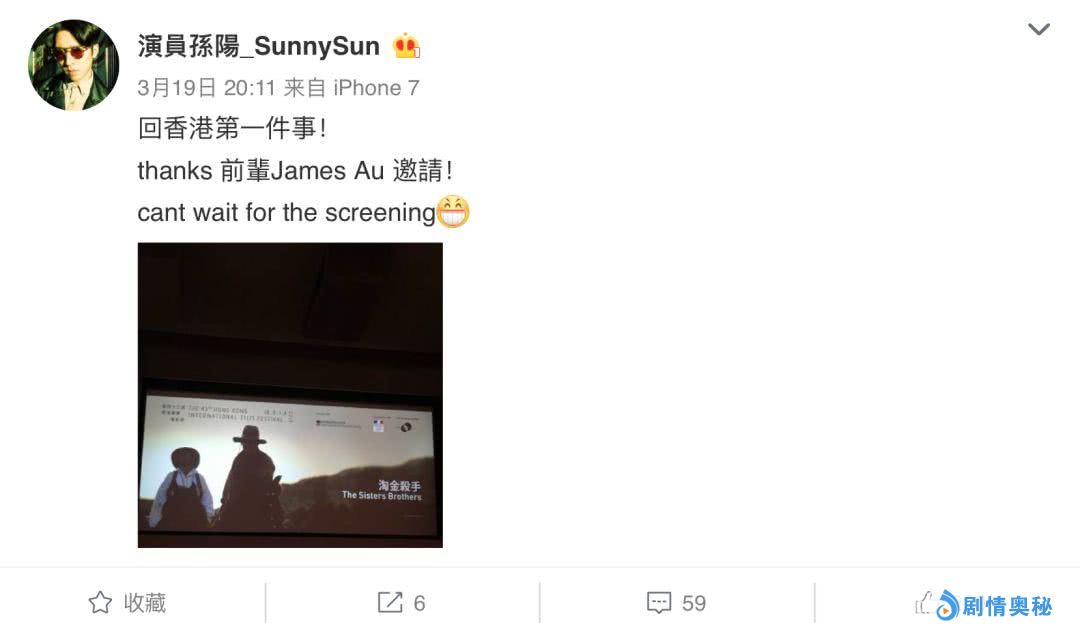Open The Sisters Brothers screening photo
Image resolution: width=1080 pixels, height=636 pixels.
click(290, 395)
